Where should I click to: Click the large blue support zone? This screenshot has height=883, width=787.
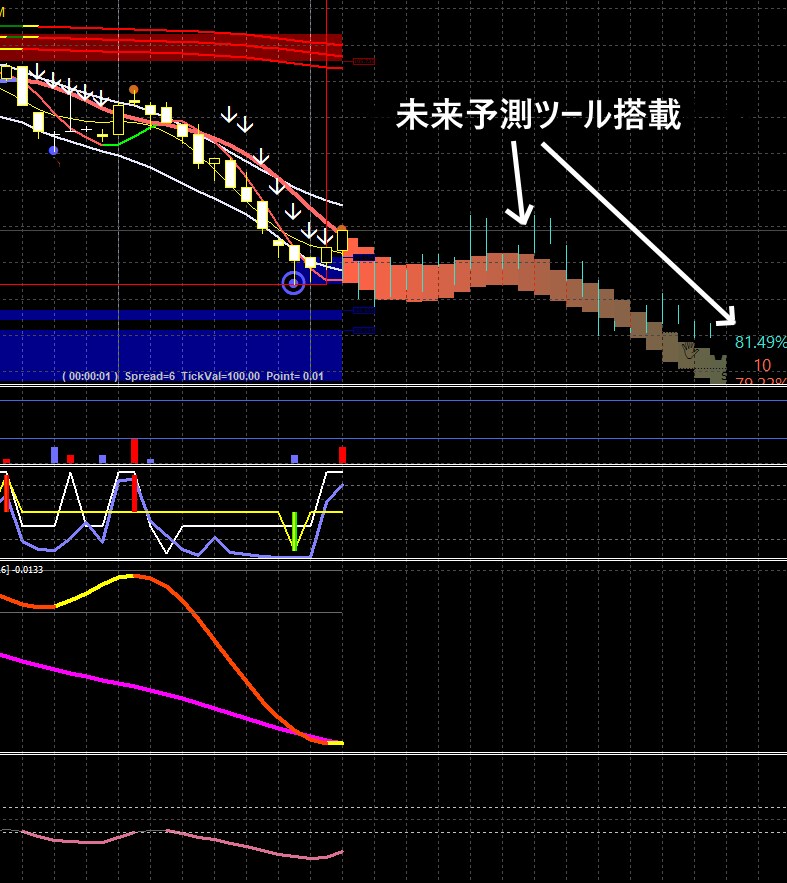pos(171,356)
